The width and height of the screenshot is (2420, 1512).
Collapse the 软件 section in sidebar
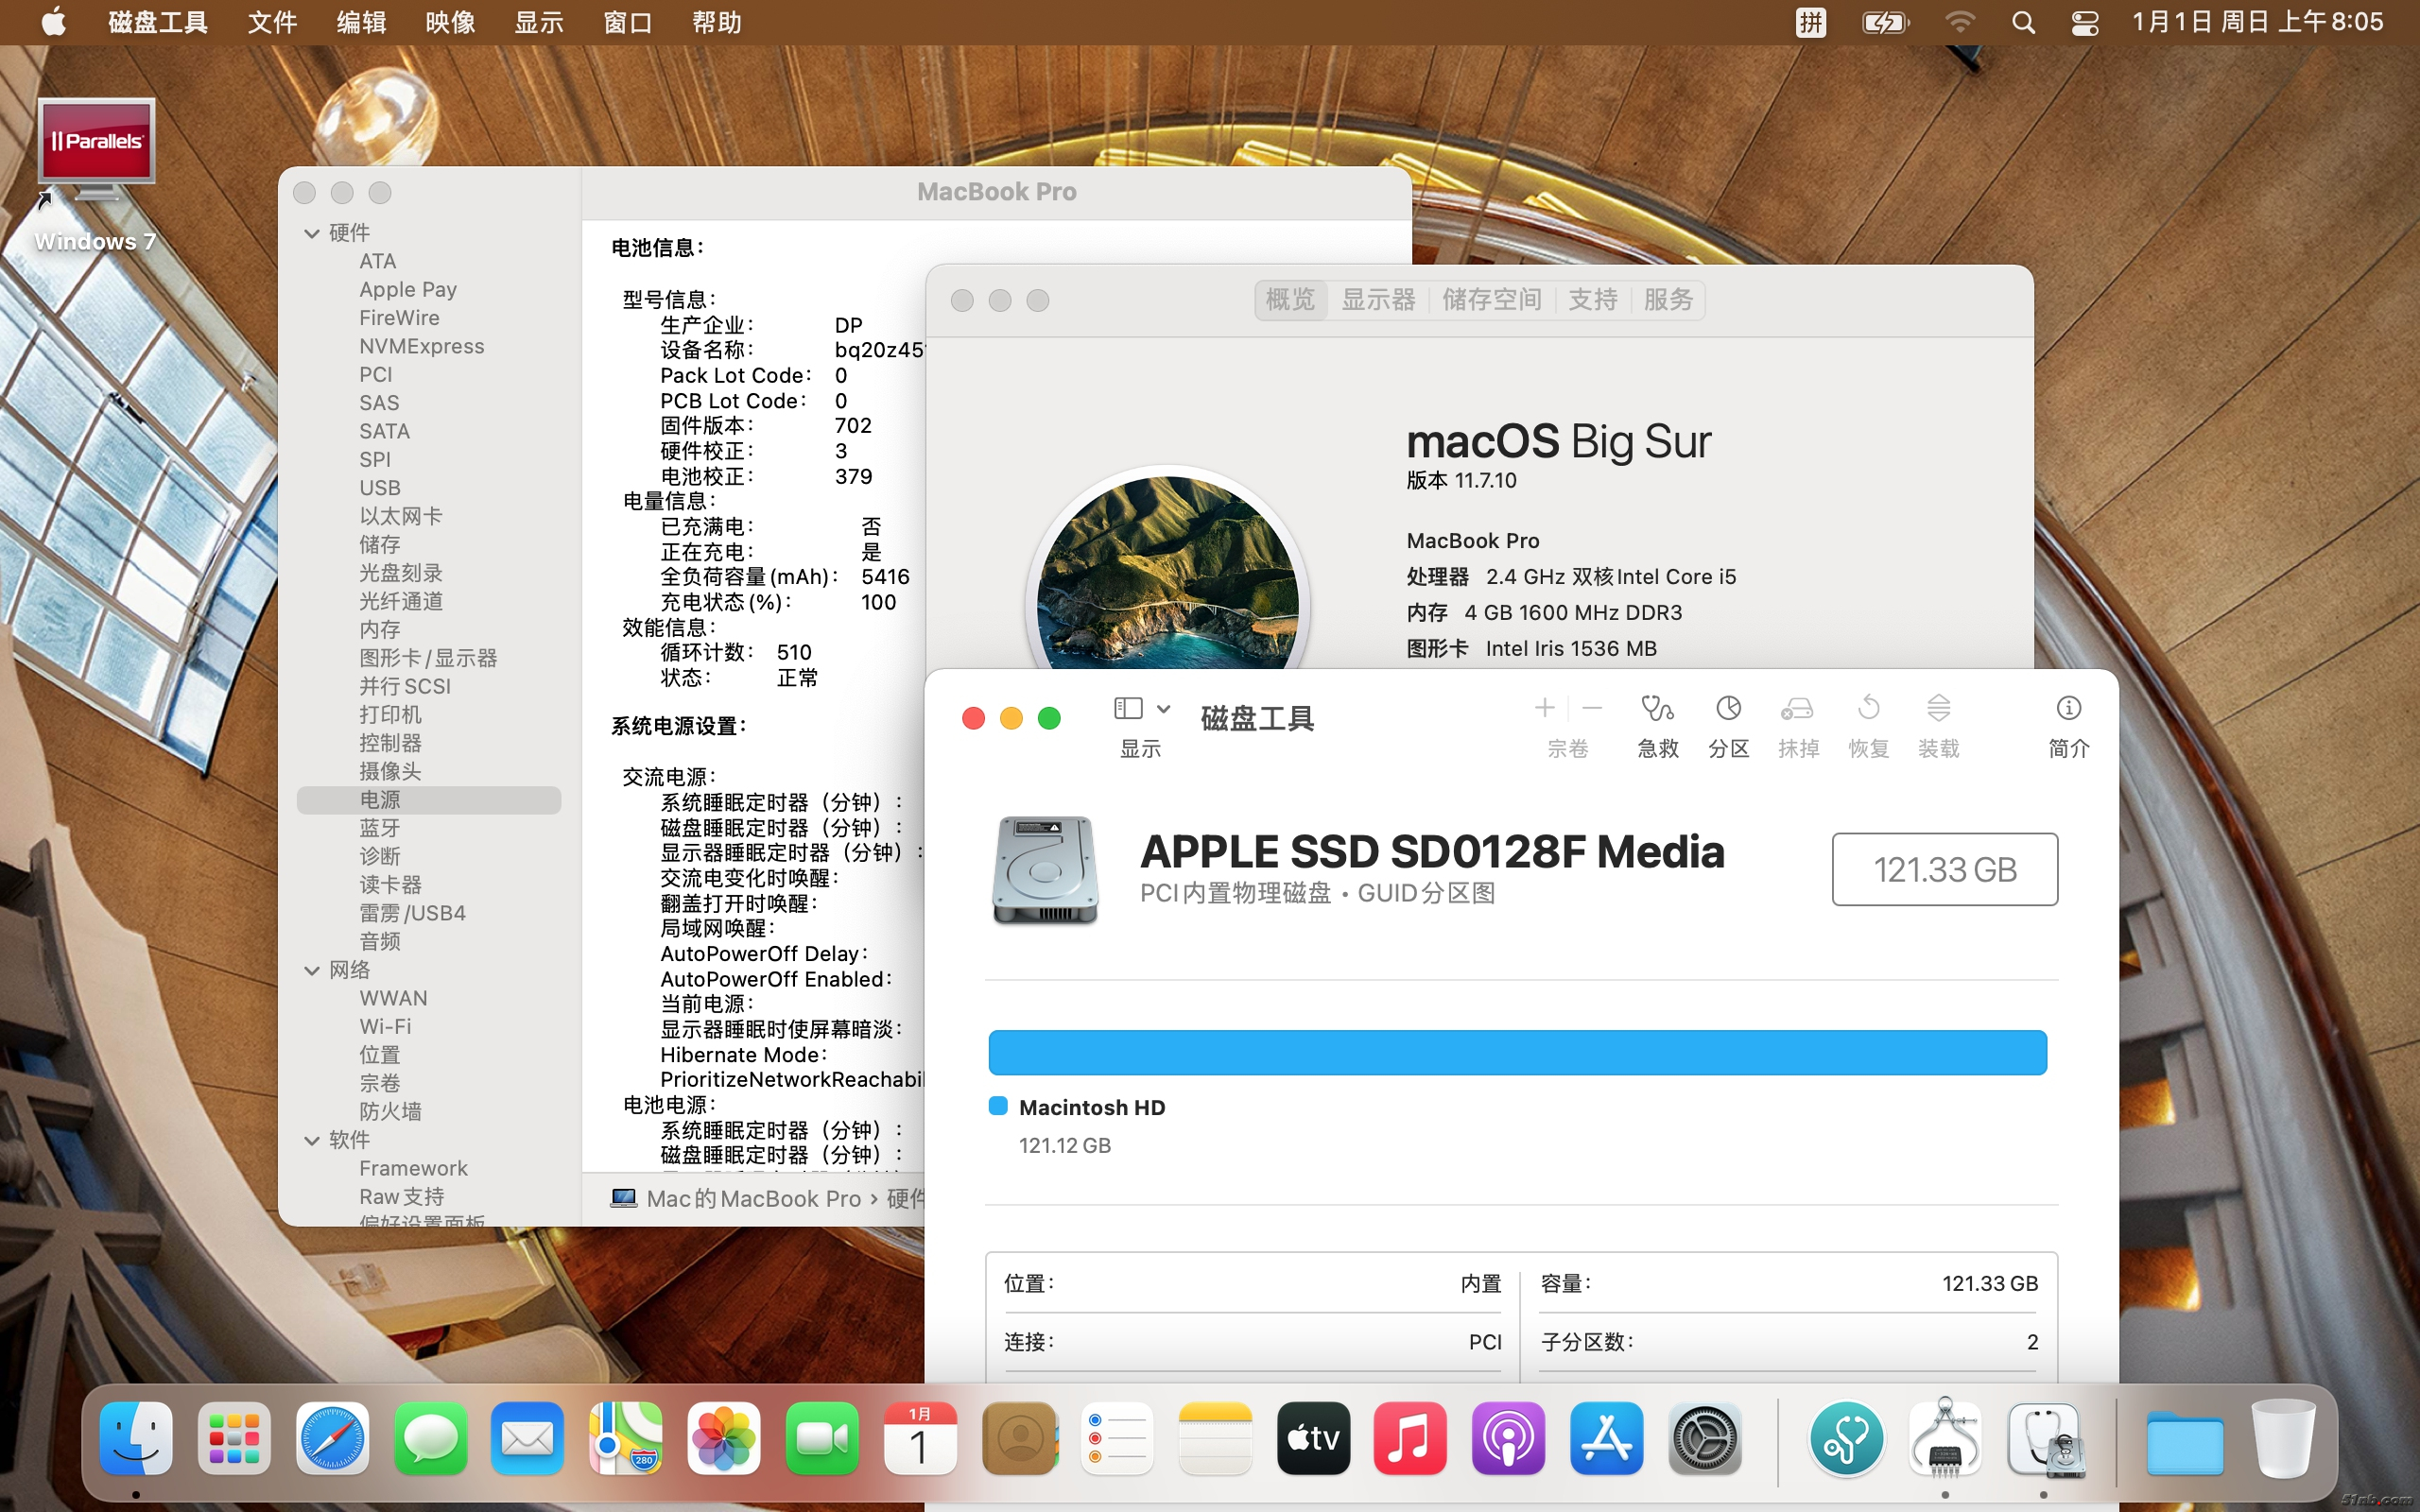[312, 1140]
